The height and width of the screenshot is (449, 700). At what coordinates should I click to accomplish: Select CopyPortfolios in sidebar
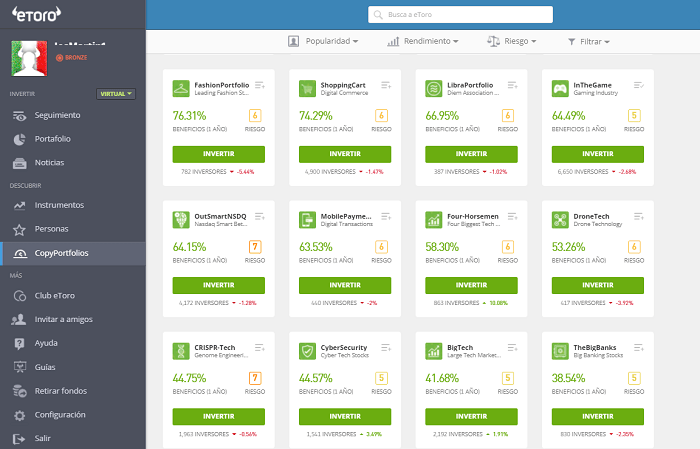73,253
